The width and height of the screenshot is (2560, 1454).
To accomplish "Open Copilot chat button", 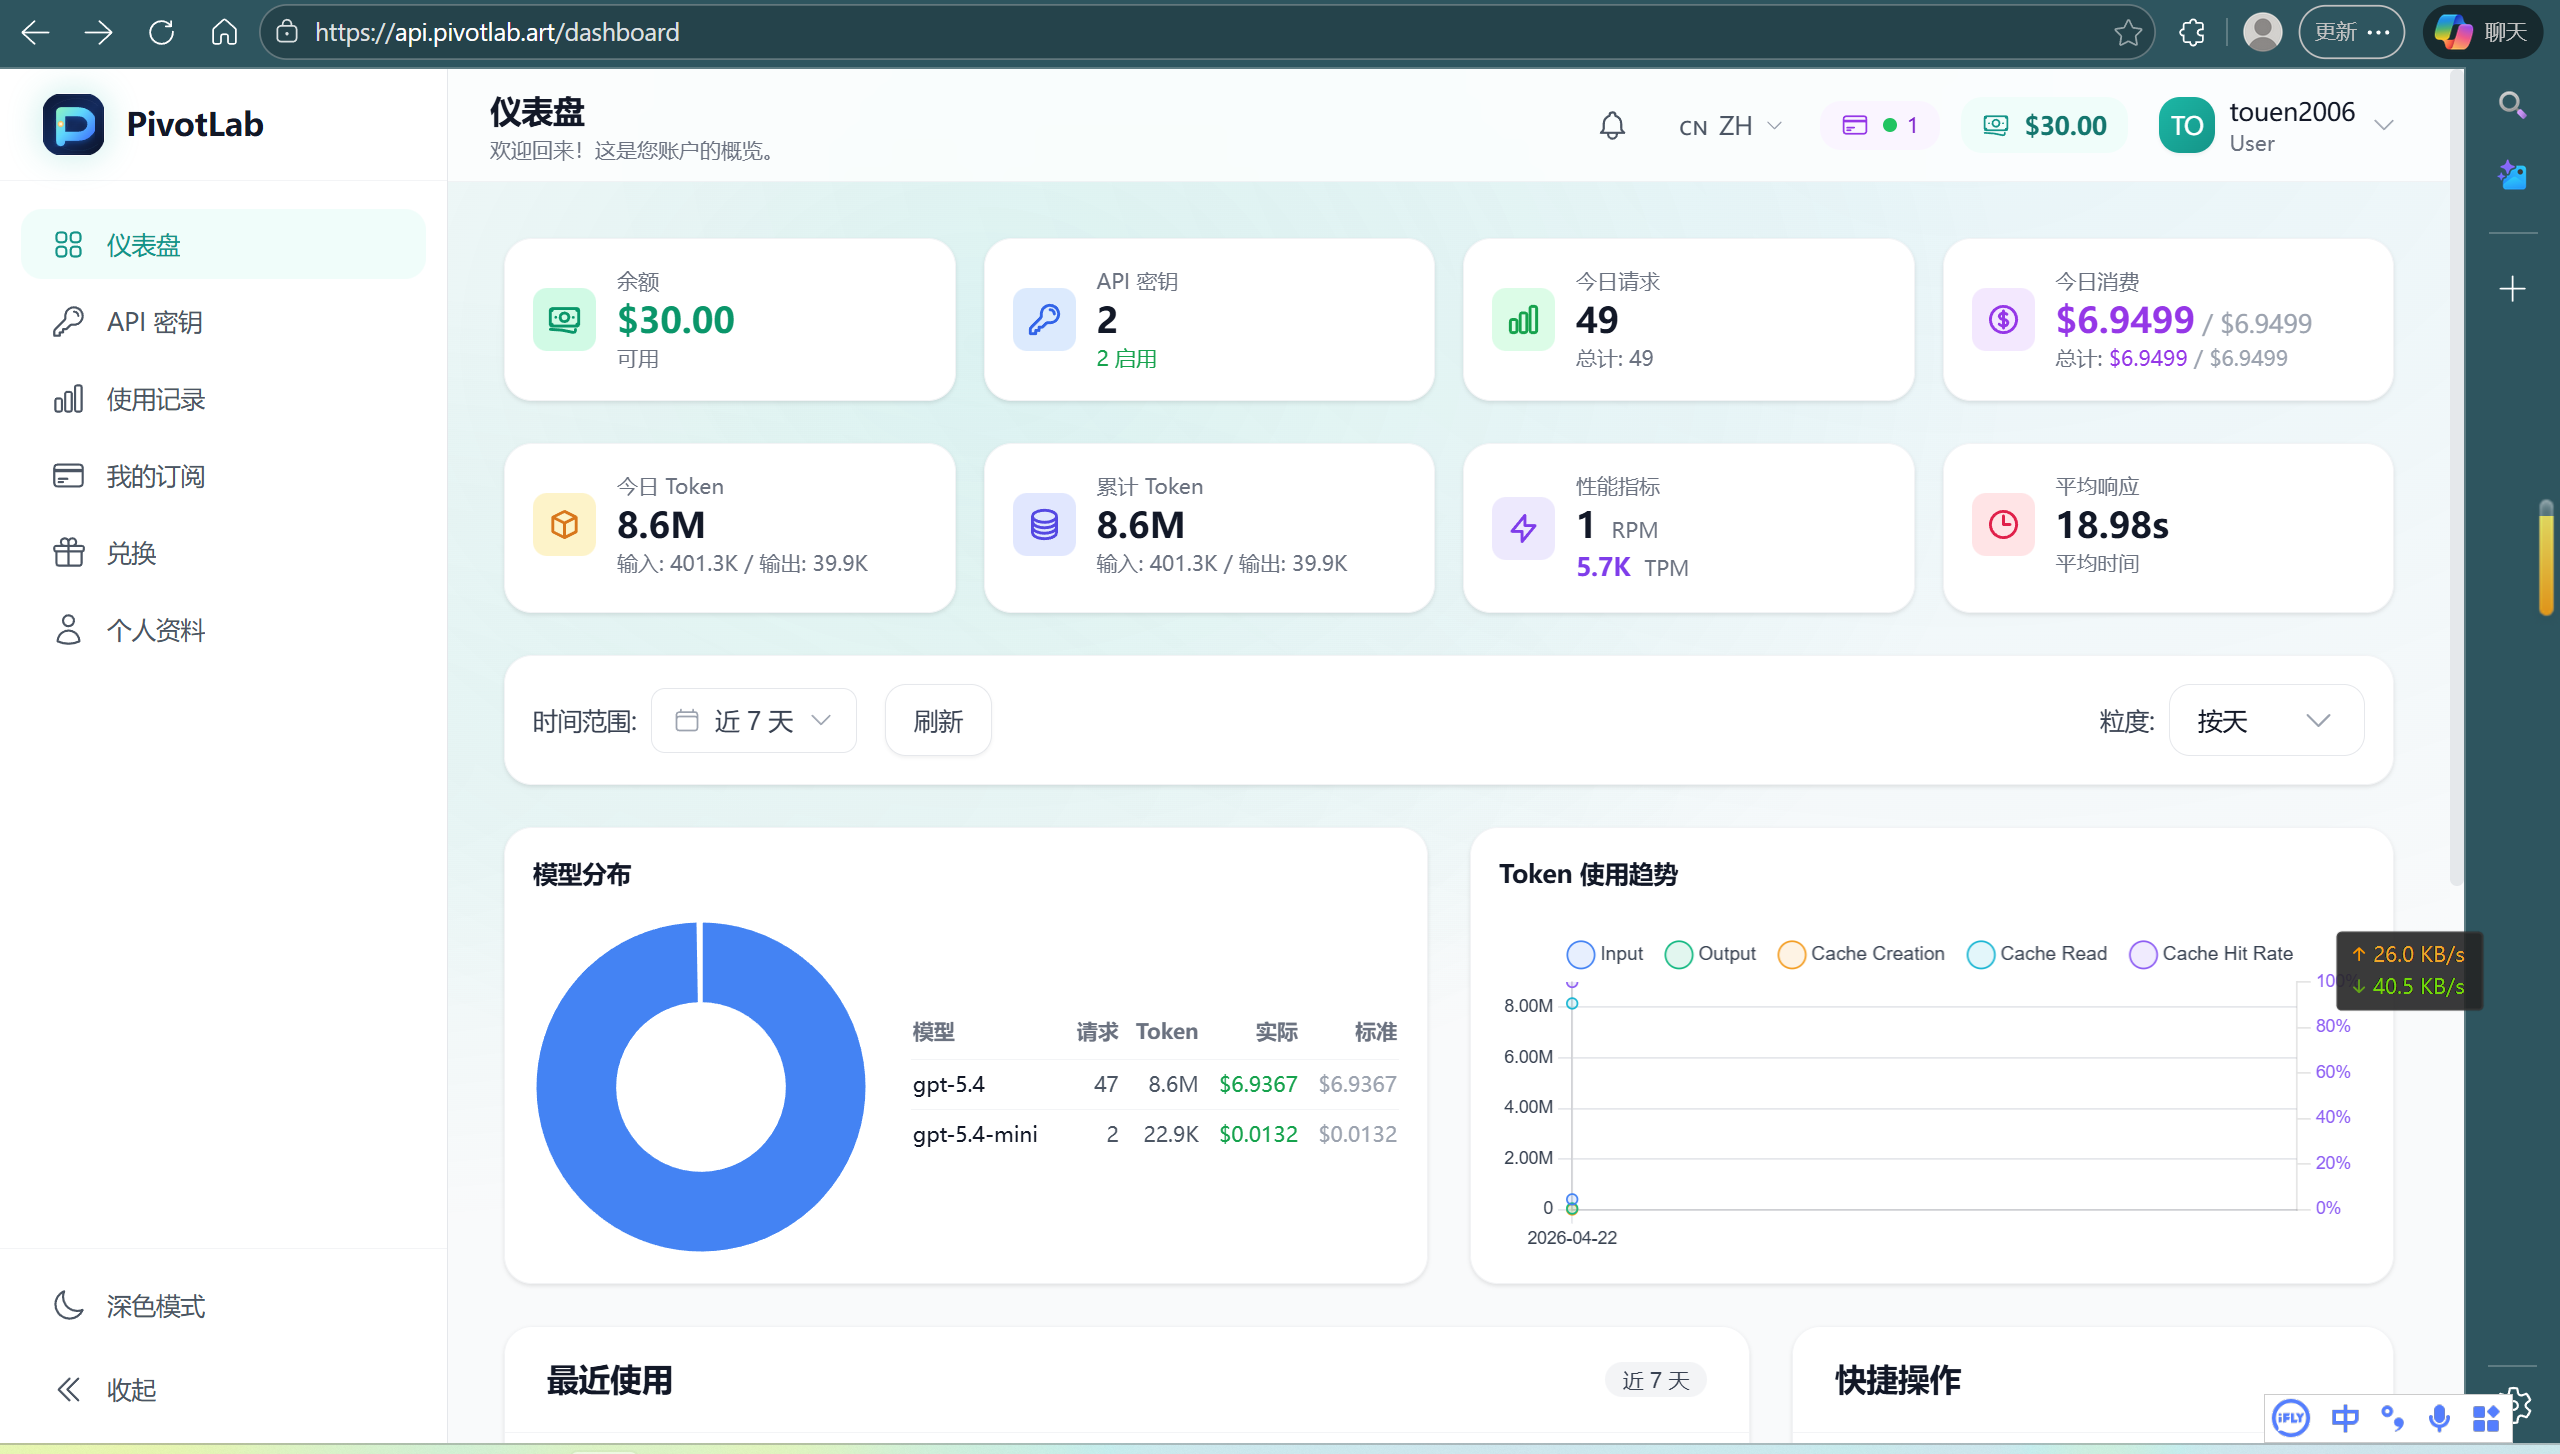I will [x=2482, y=33].
